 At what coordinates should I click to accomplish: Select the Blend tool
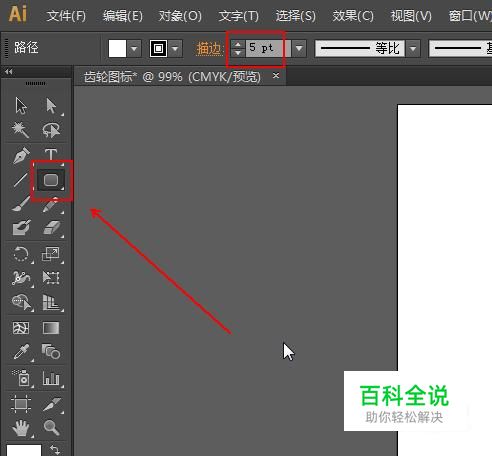pyautogui.click(x=51, y=352)
